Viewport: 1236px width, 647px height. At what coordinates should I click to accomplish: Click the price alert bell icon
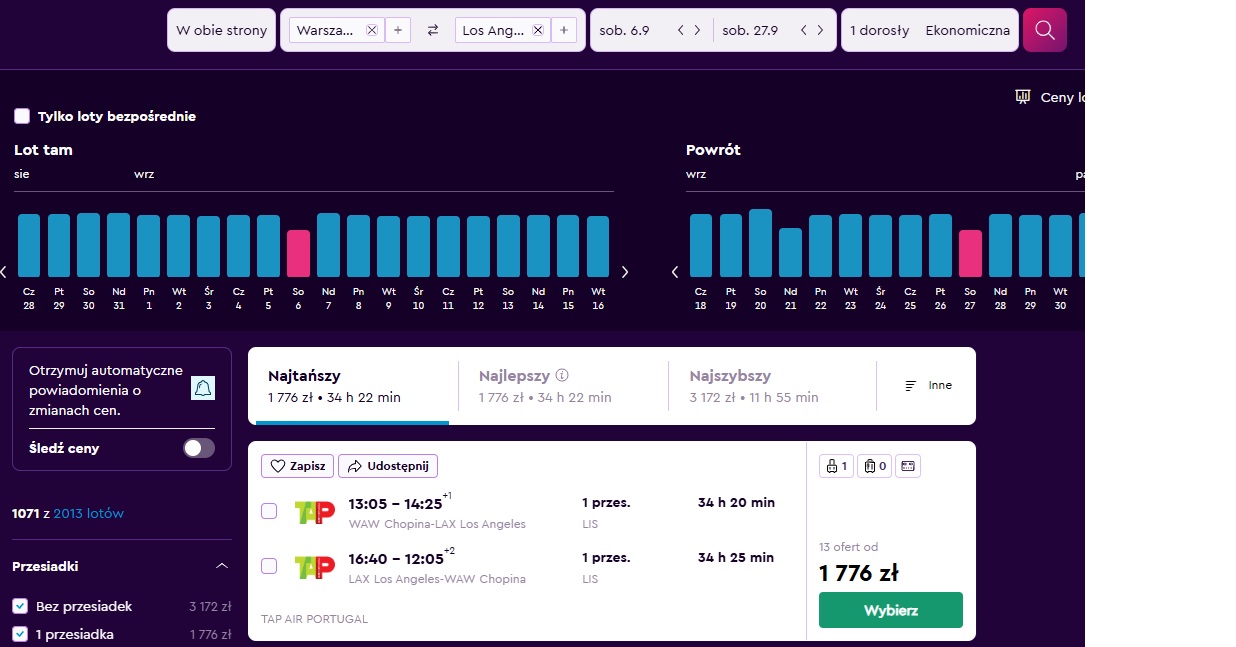[203, 388]
